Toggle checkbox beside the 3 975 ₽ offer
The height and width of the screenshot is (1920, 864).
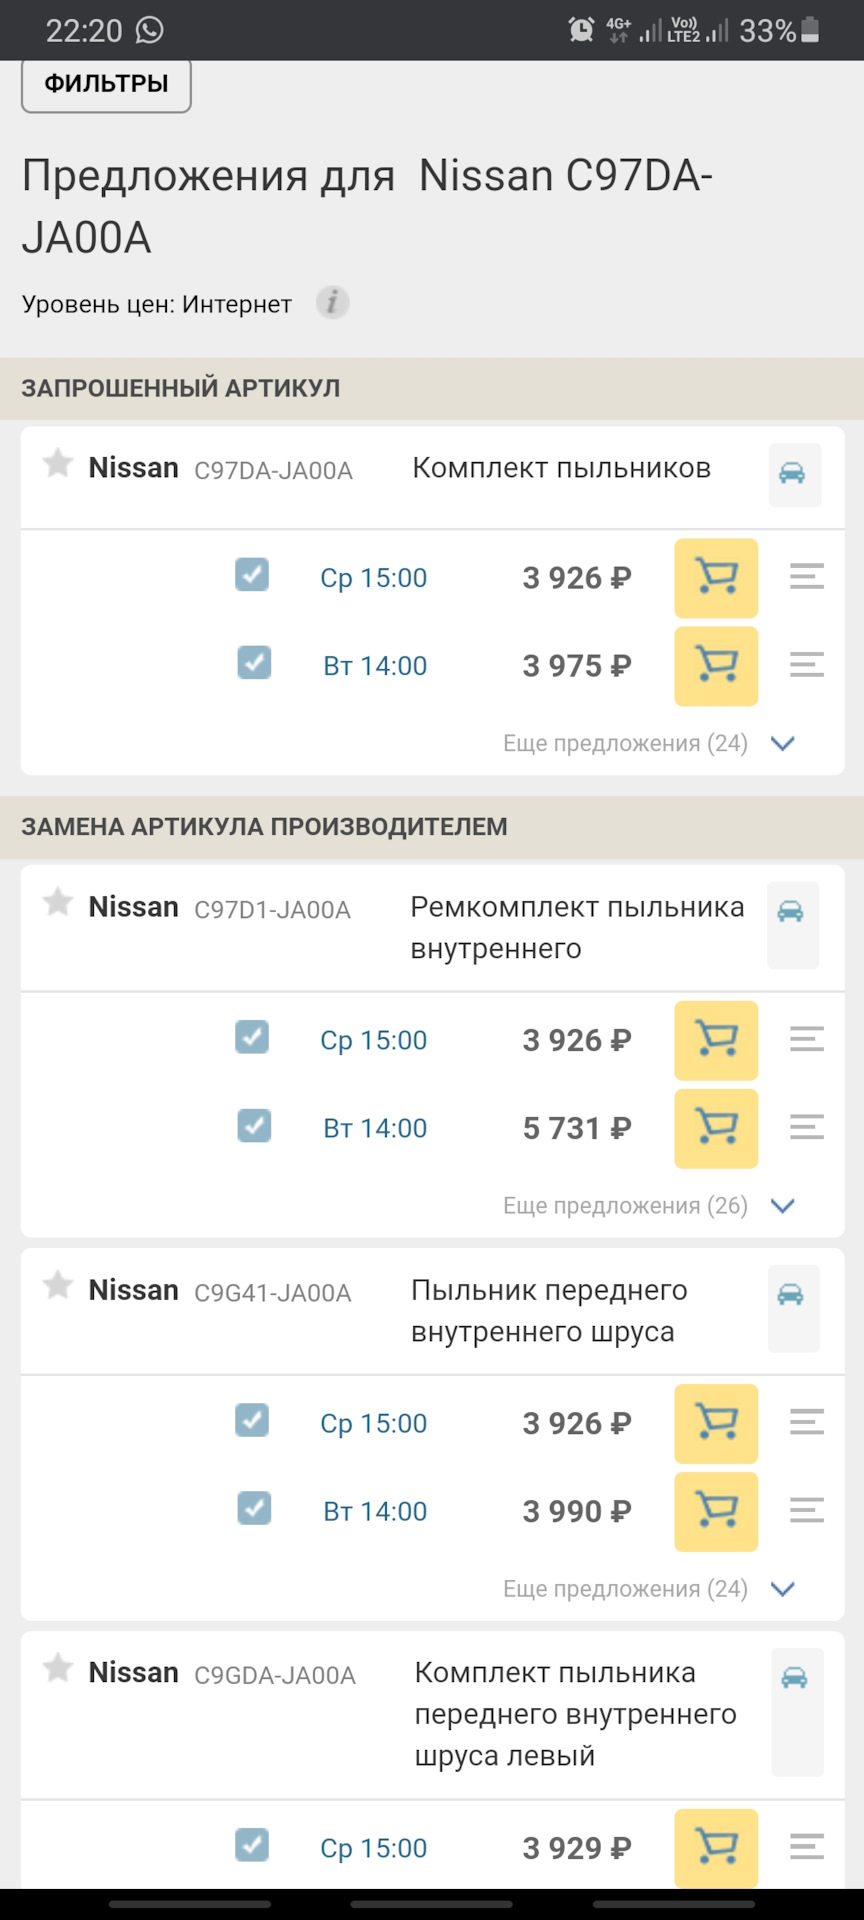tap(254, 663)
